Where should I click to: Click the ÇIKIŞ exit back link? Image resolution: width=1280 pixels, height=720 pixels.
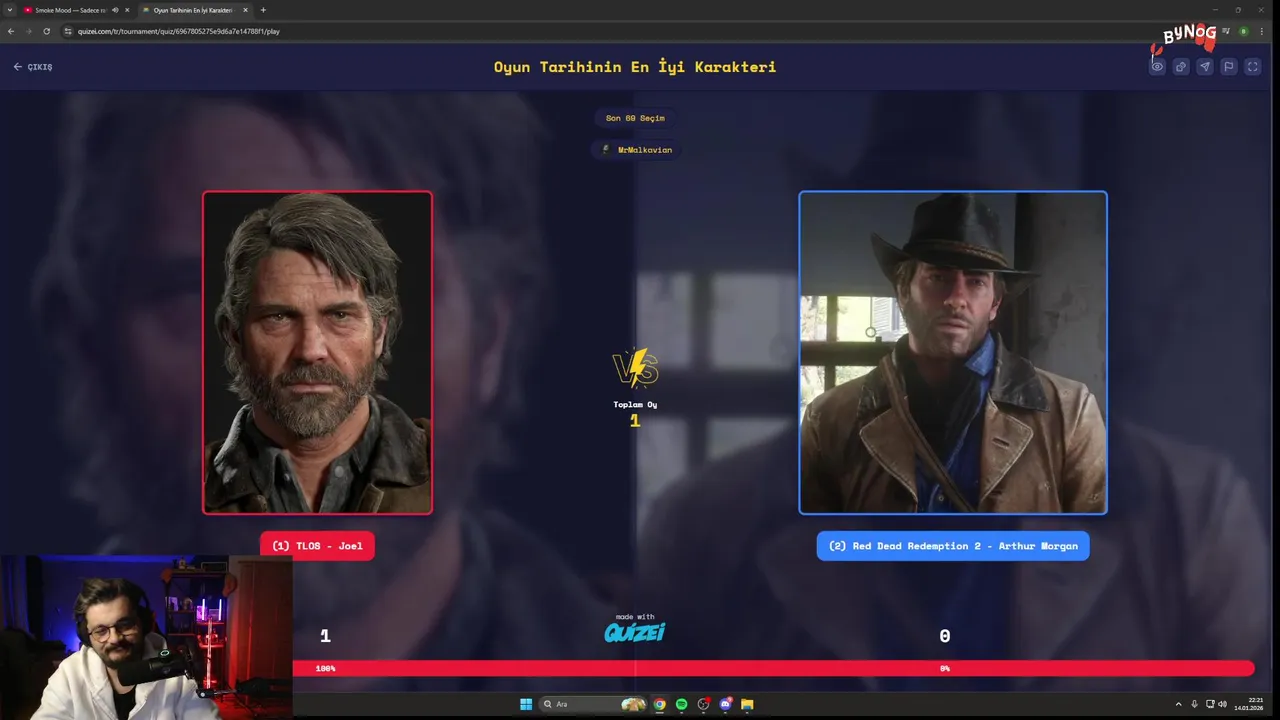click(33, 67)
